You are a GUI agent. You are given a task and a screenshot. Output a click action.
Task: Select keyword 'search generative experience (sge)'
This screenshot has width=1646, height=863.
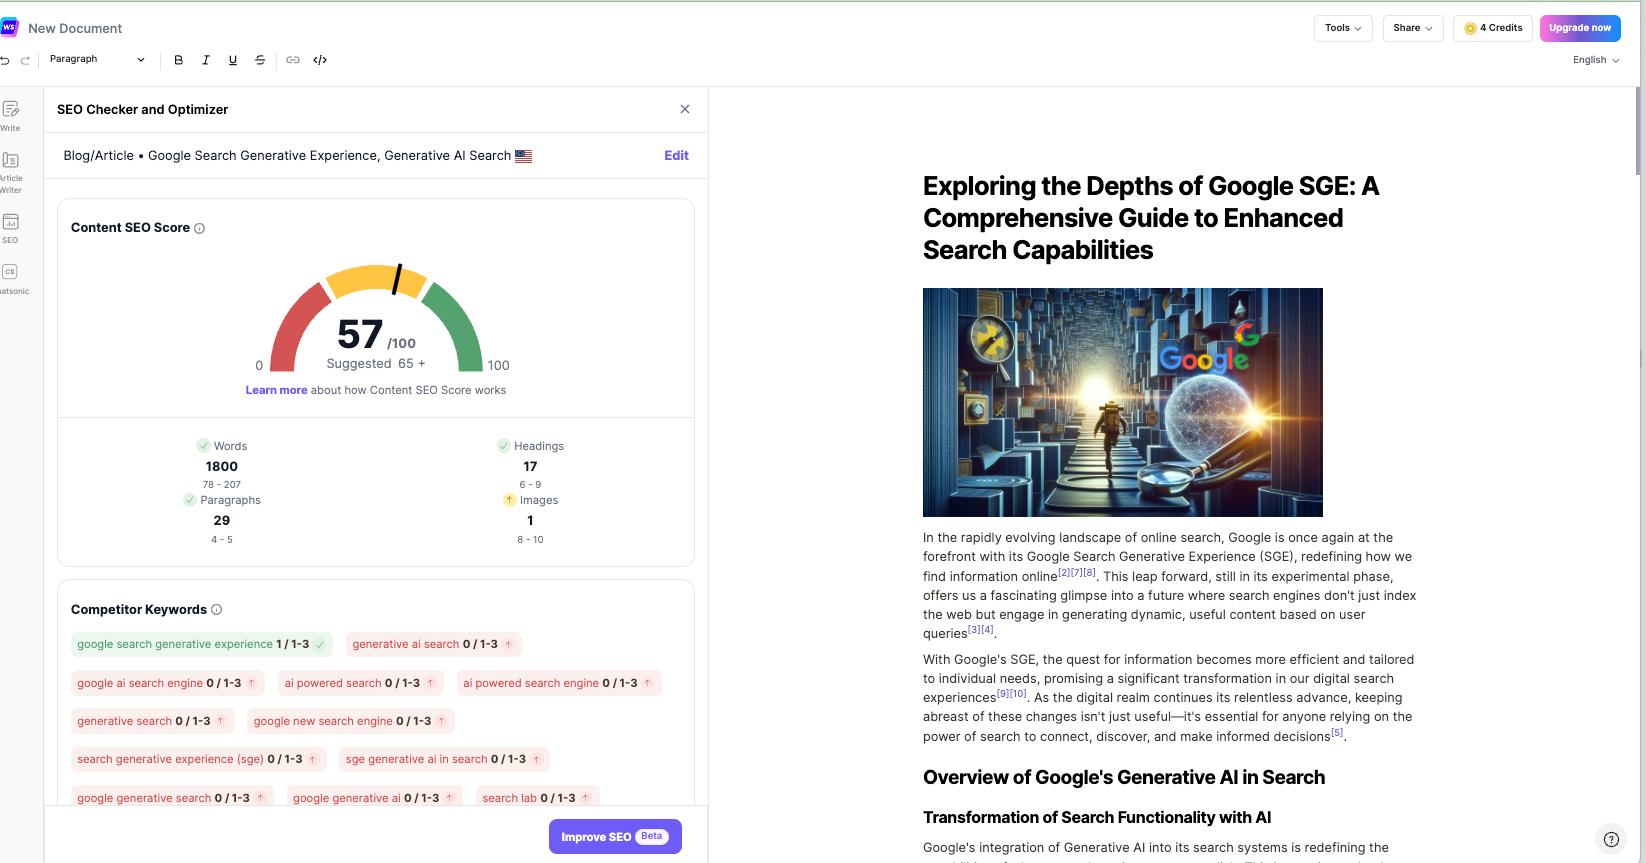[x=198, y=759]
